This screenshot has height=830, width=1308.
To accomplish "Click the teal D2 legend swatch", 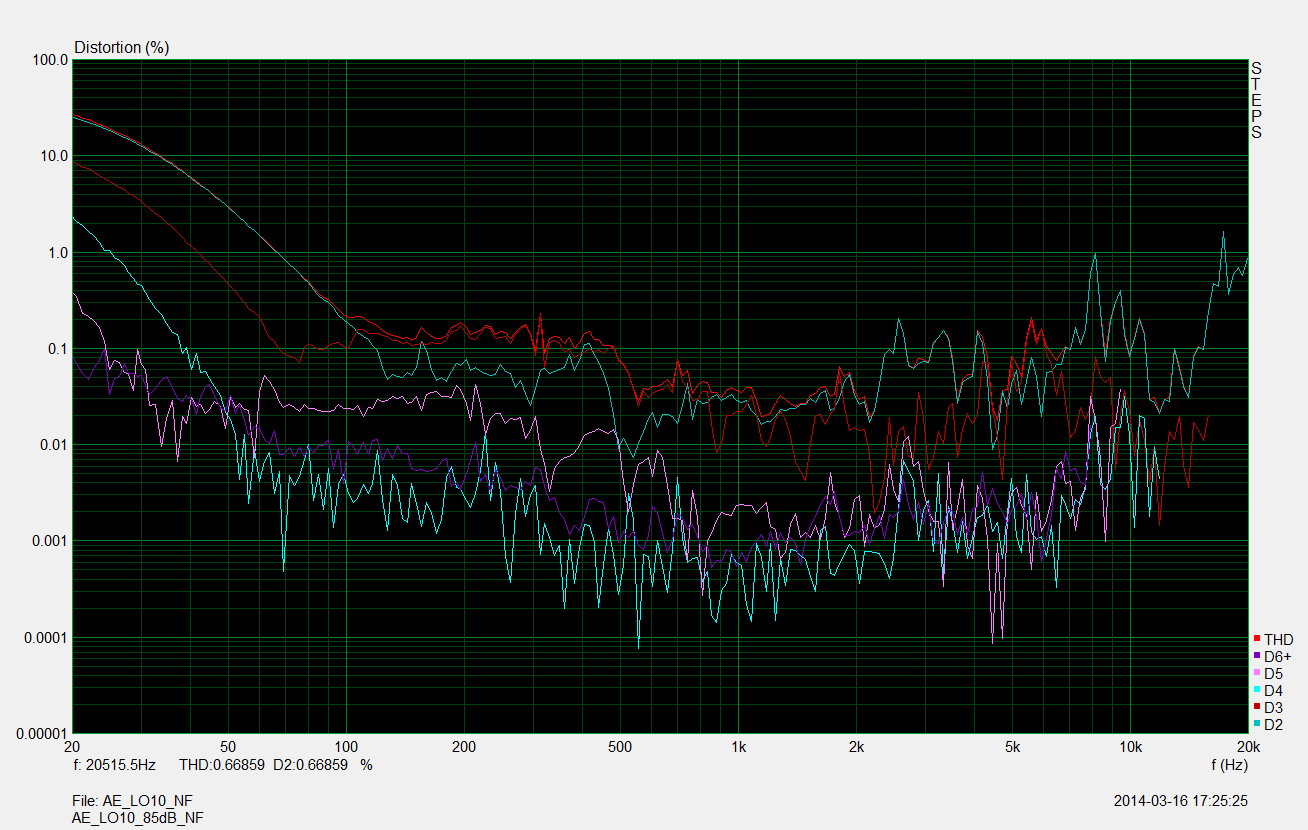I will point(1256,724).
